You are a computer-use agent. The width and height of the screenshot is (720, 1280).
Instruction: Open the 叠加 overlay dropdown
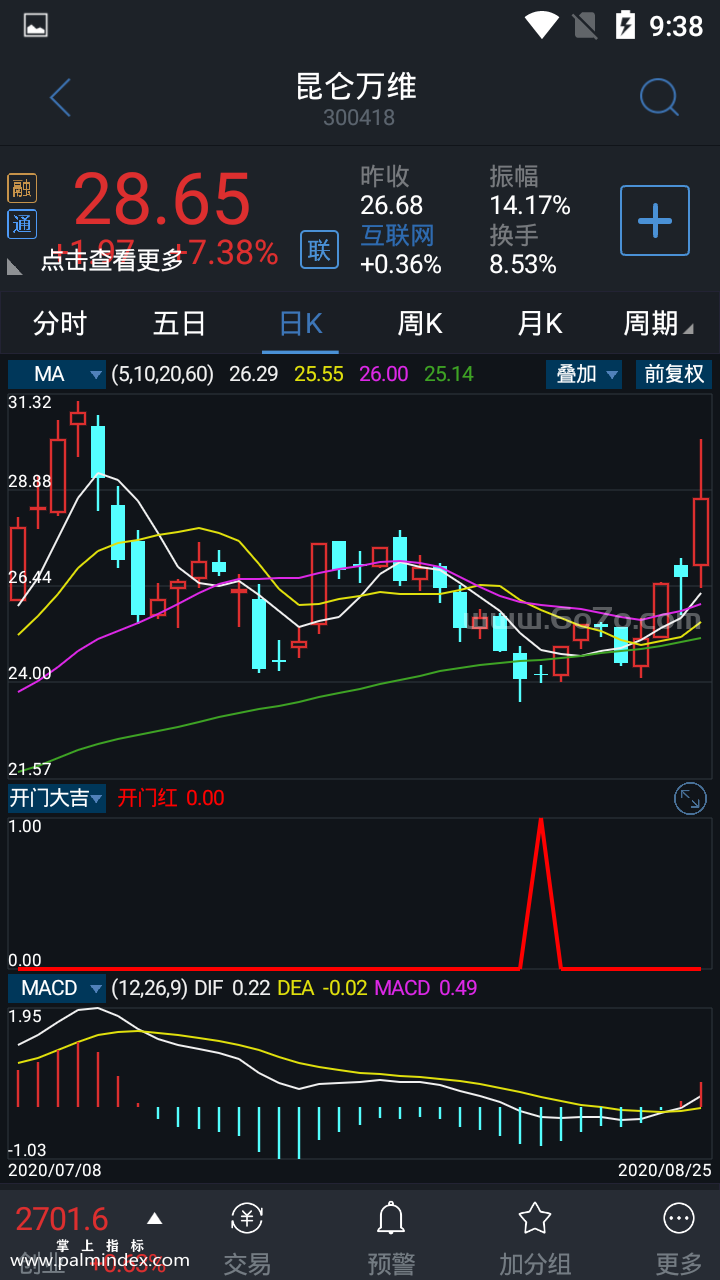click(584, 374)
